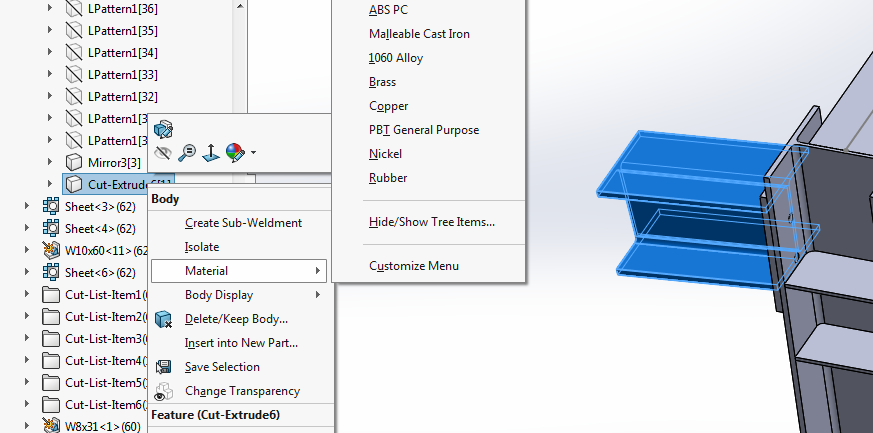Click the Normal To view icon

[x=211, y=153]
